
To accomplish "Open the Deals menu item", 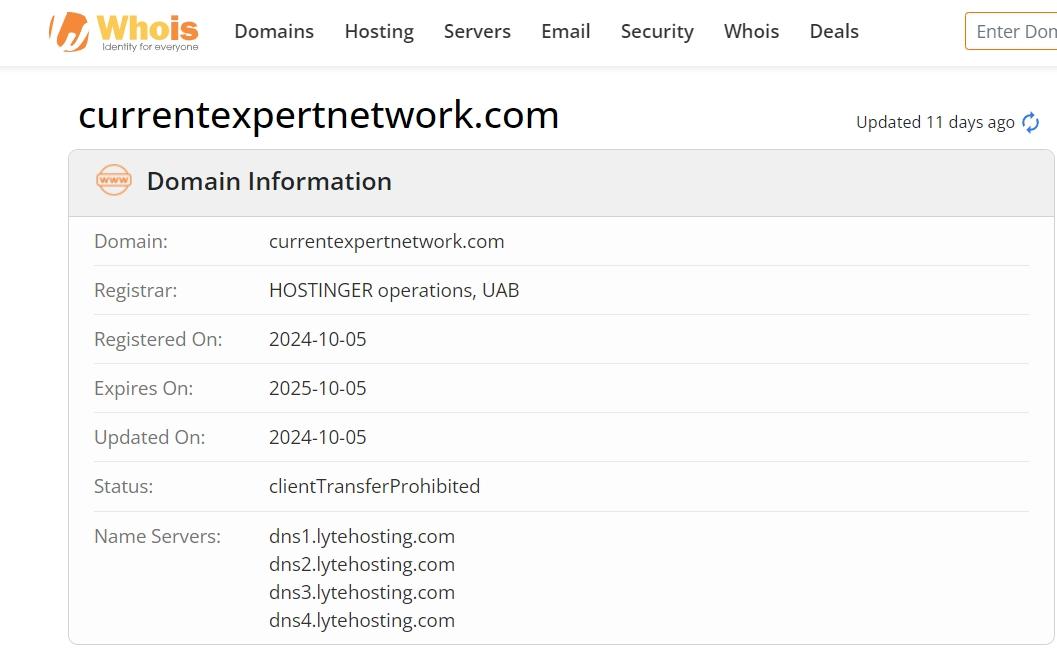I will click(834, 31).
